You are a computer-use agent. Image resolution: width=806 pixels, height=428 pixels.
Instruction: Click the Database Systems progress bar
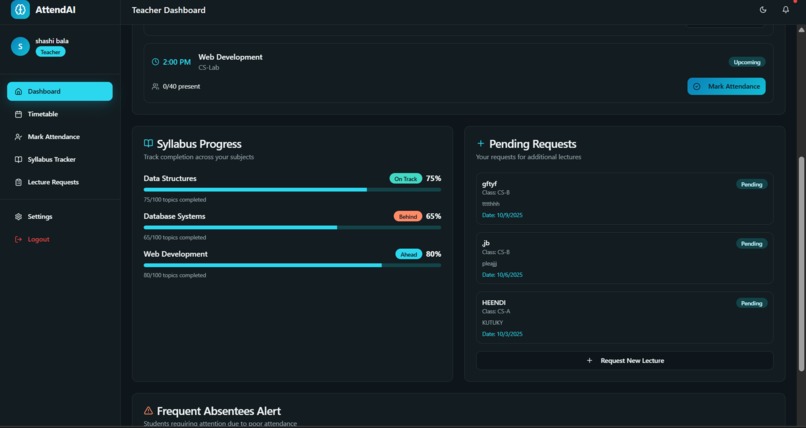click(292, 227)
